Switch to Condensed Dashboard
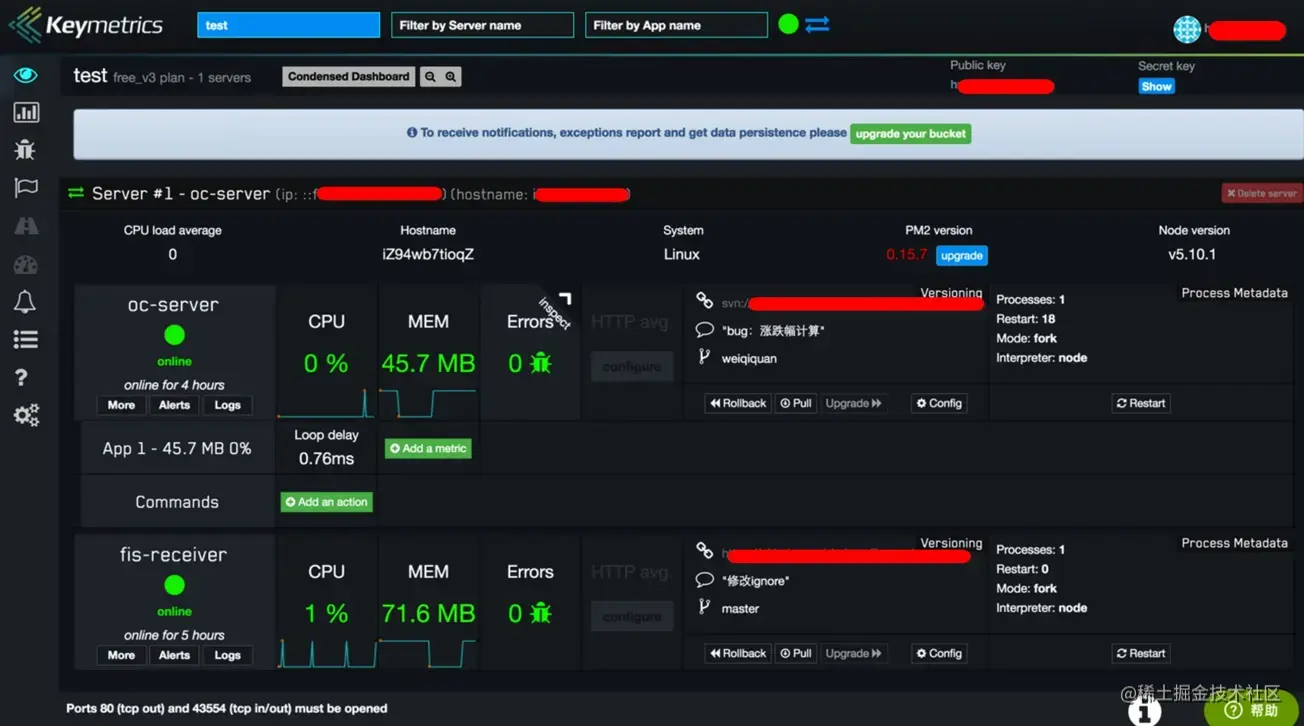This screenshot has height=726, width=1304. (x=349, y=76)
